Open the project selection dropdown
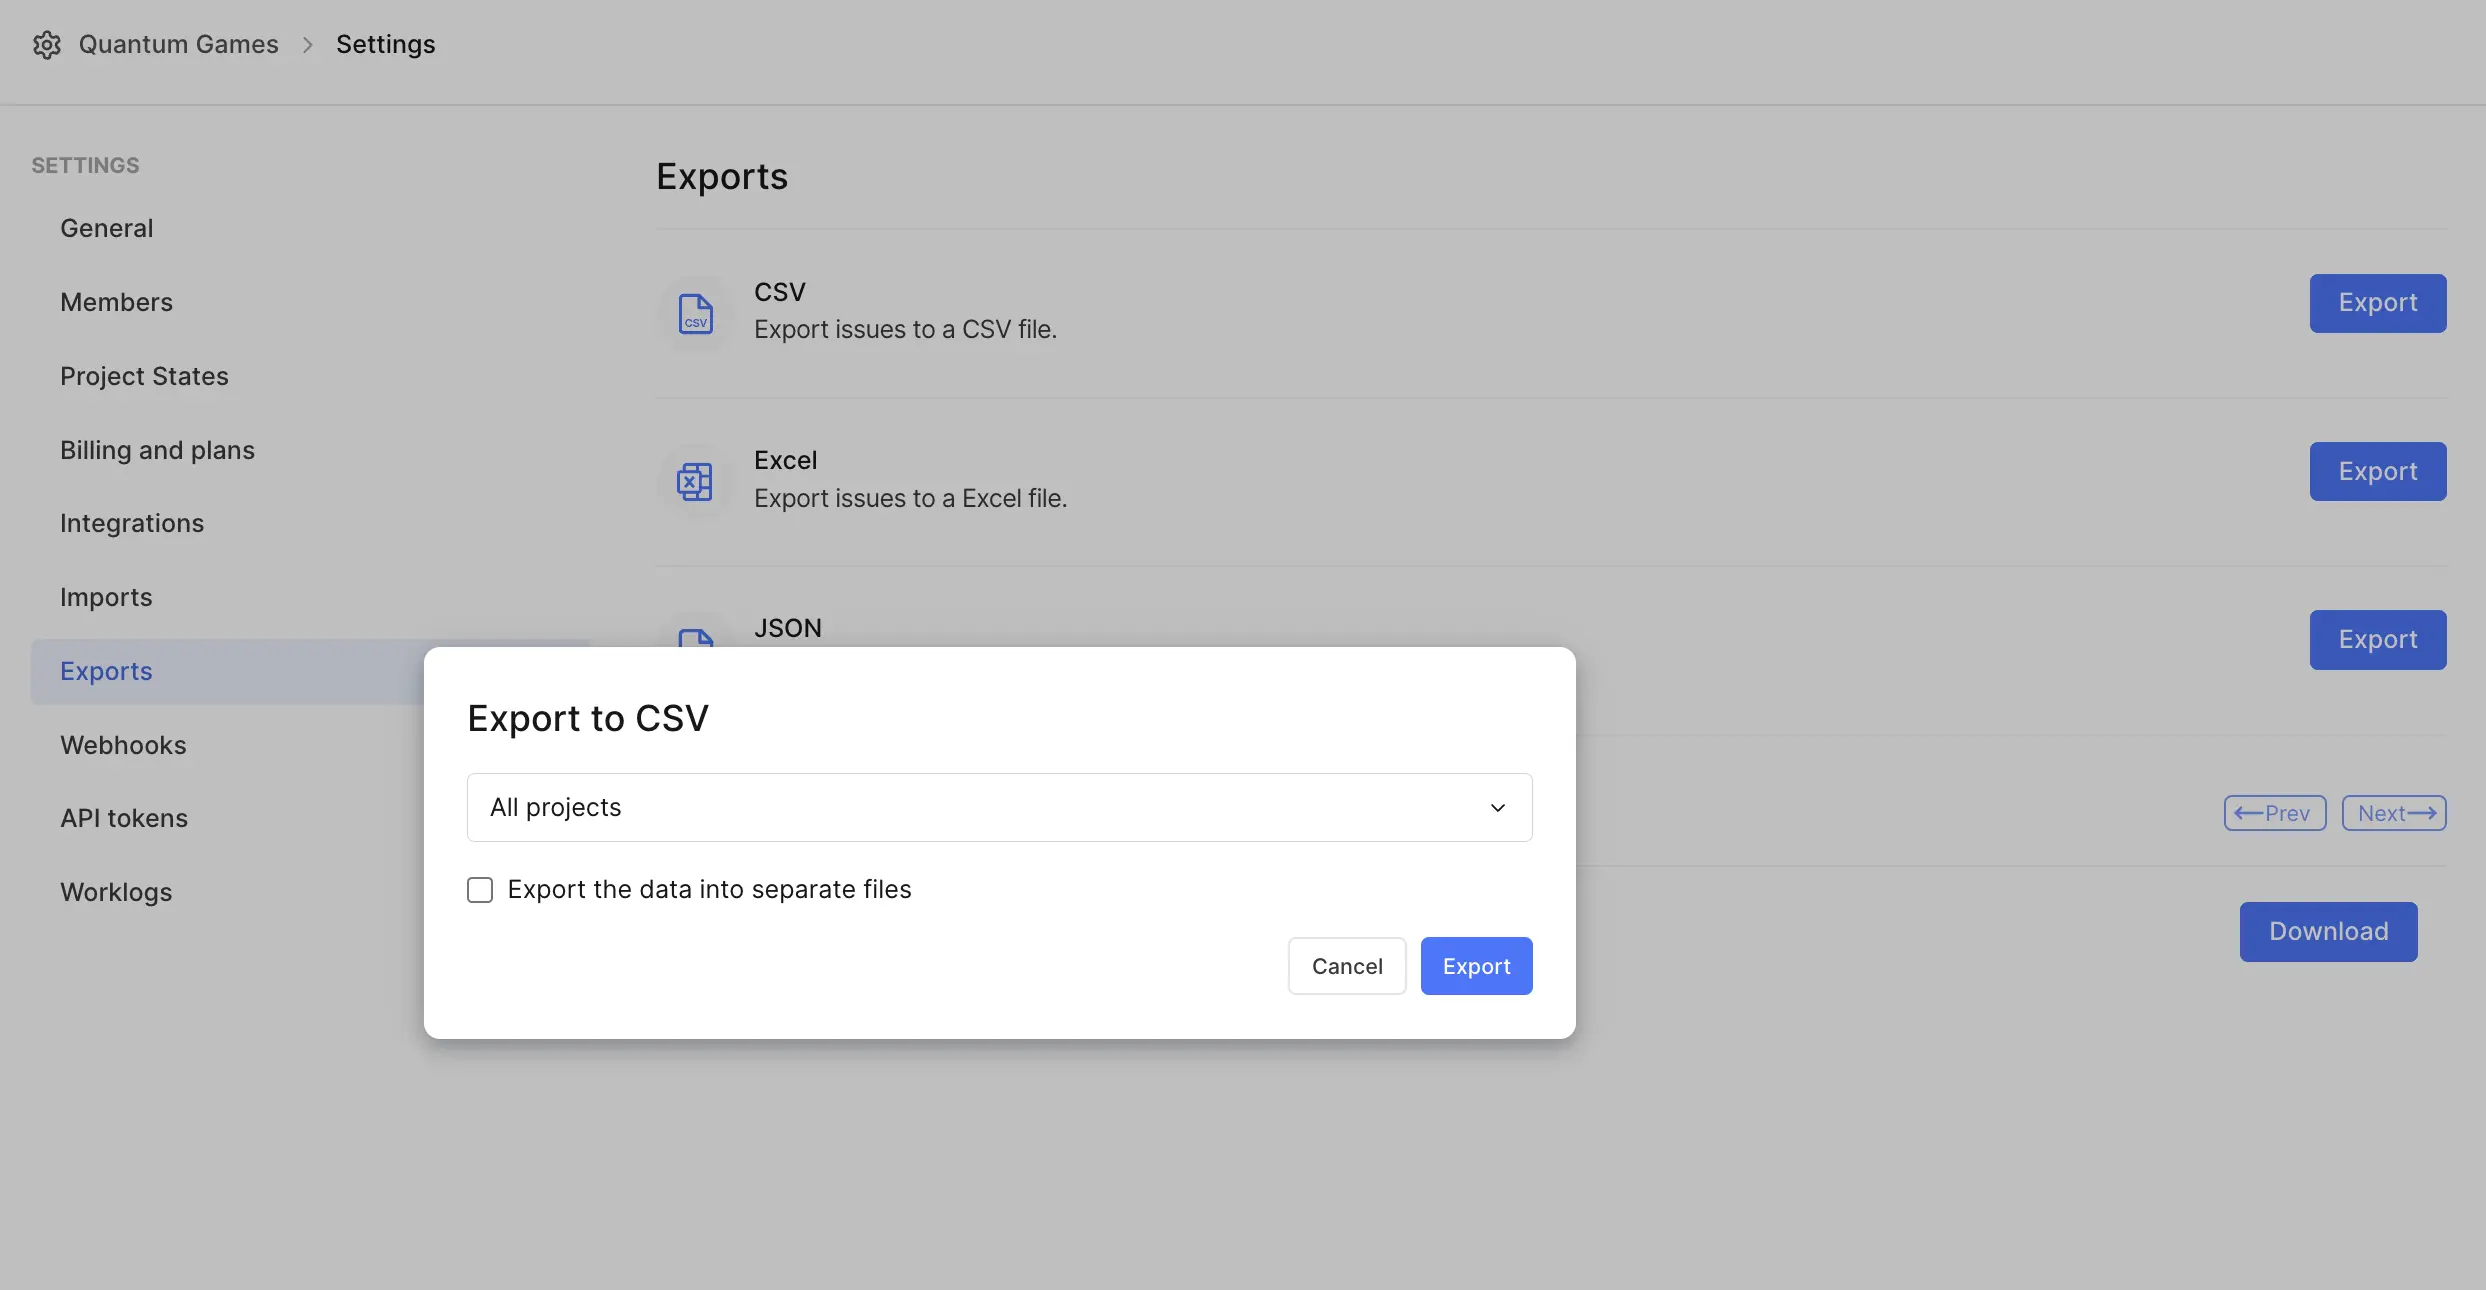 click(x=998, y=807)
